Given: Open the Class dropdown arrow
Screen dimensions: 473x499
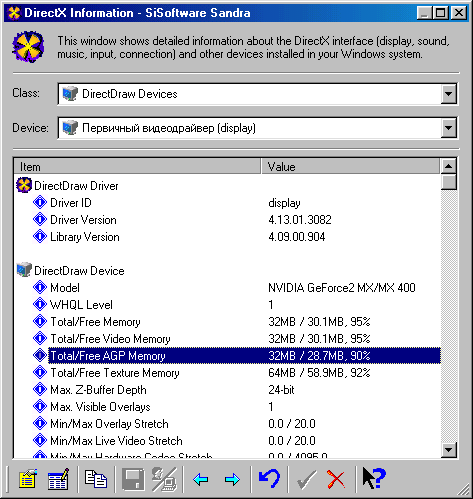Looking at the screenshot, I should [449, 94].
